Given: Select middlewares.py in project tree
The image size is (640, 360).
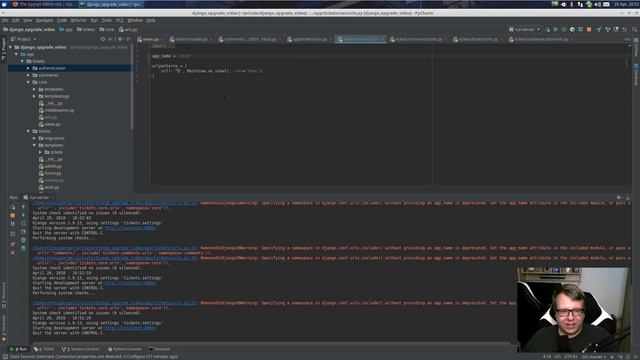Looking at the screenshot, I should coord(57,110).
